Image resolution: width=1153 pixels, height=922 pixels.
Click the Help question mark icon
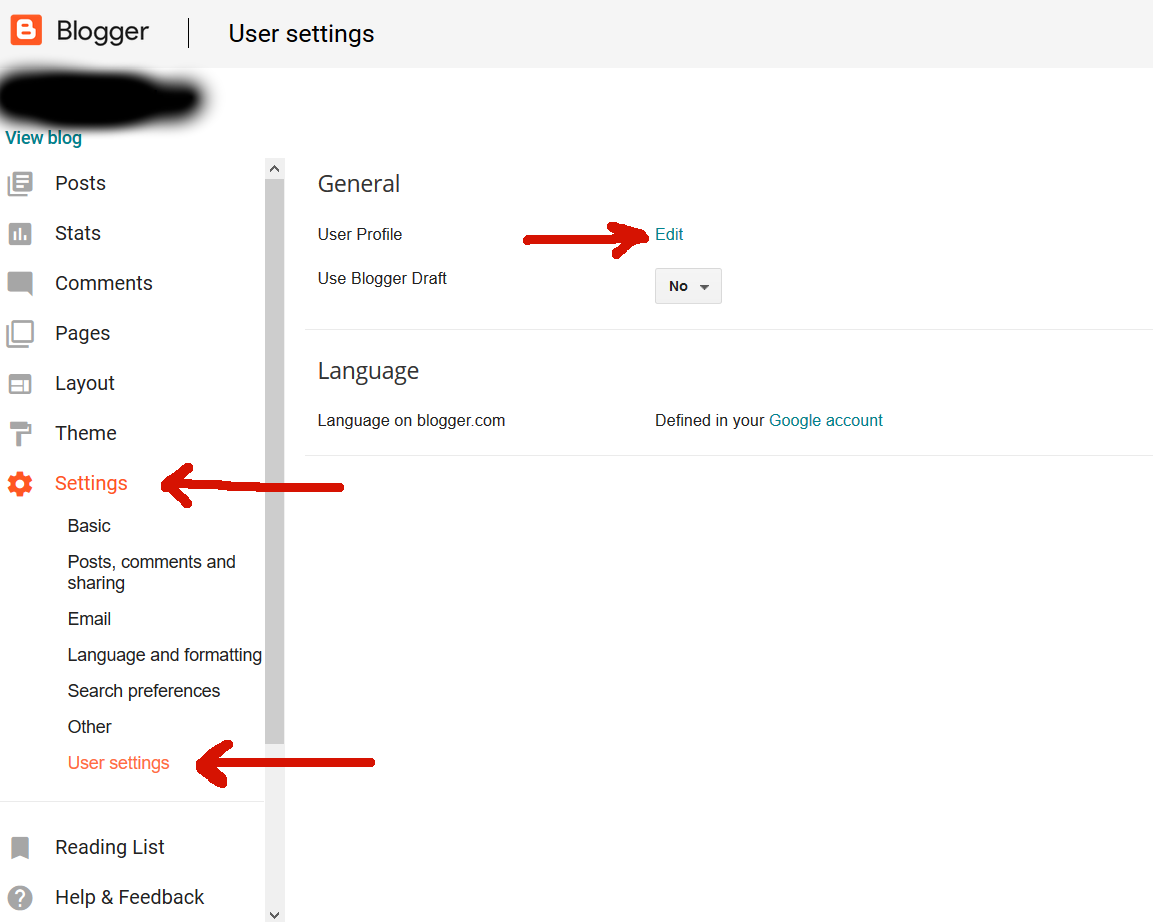point(21,898)
